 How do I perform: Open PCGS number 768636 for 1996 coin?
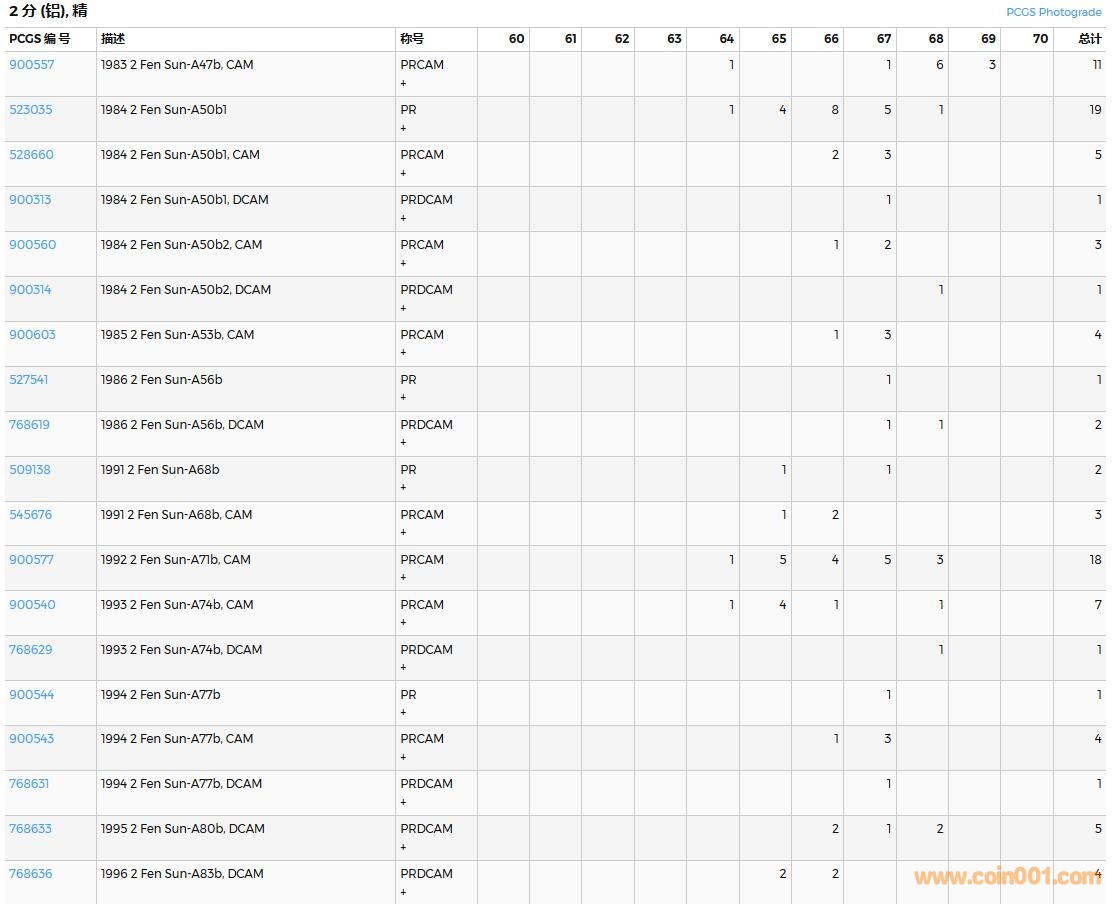[x=31, y=874]
